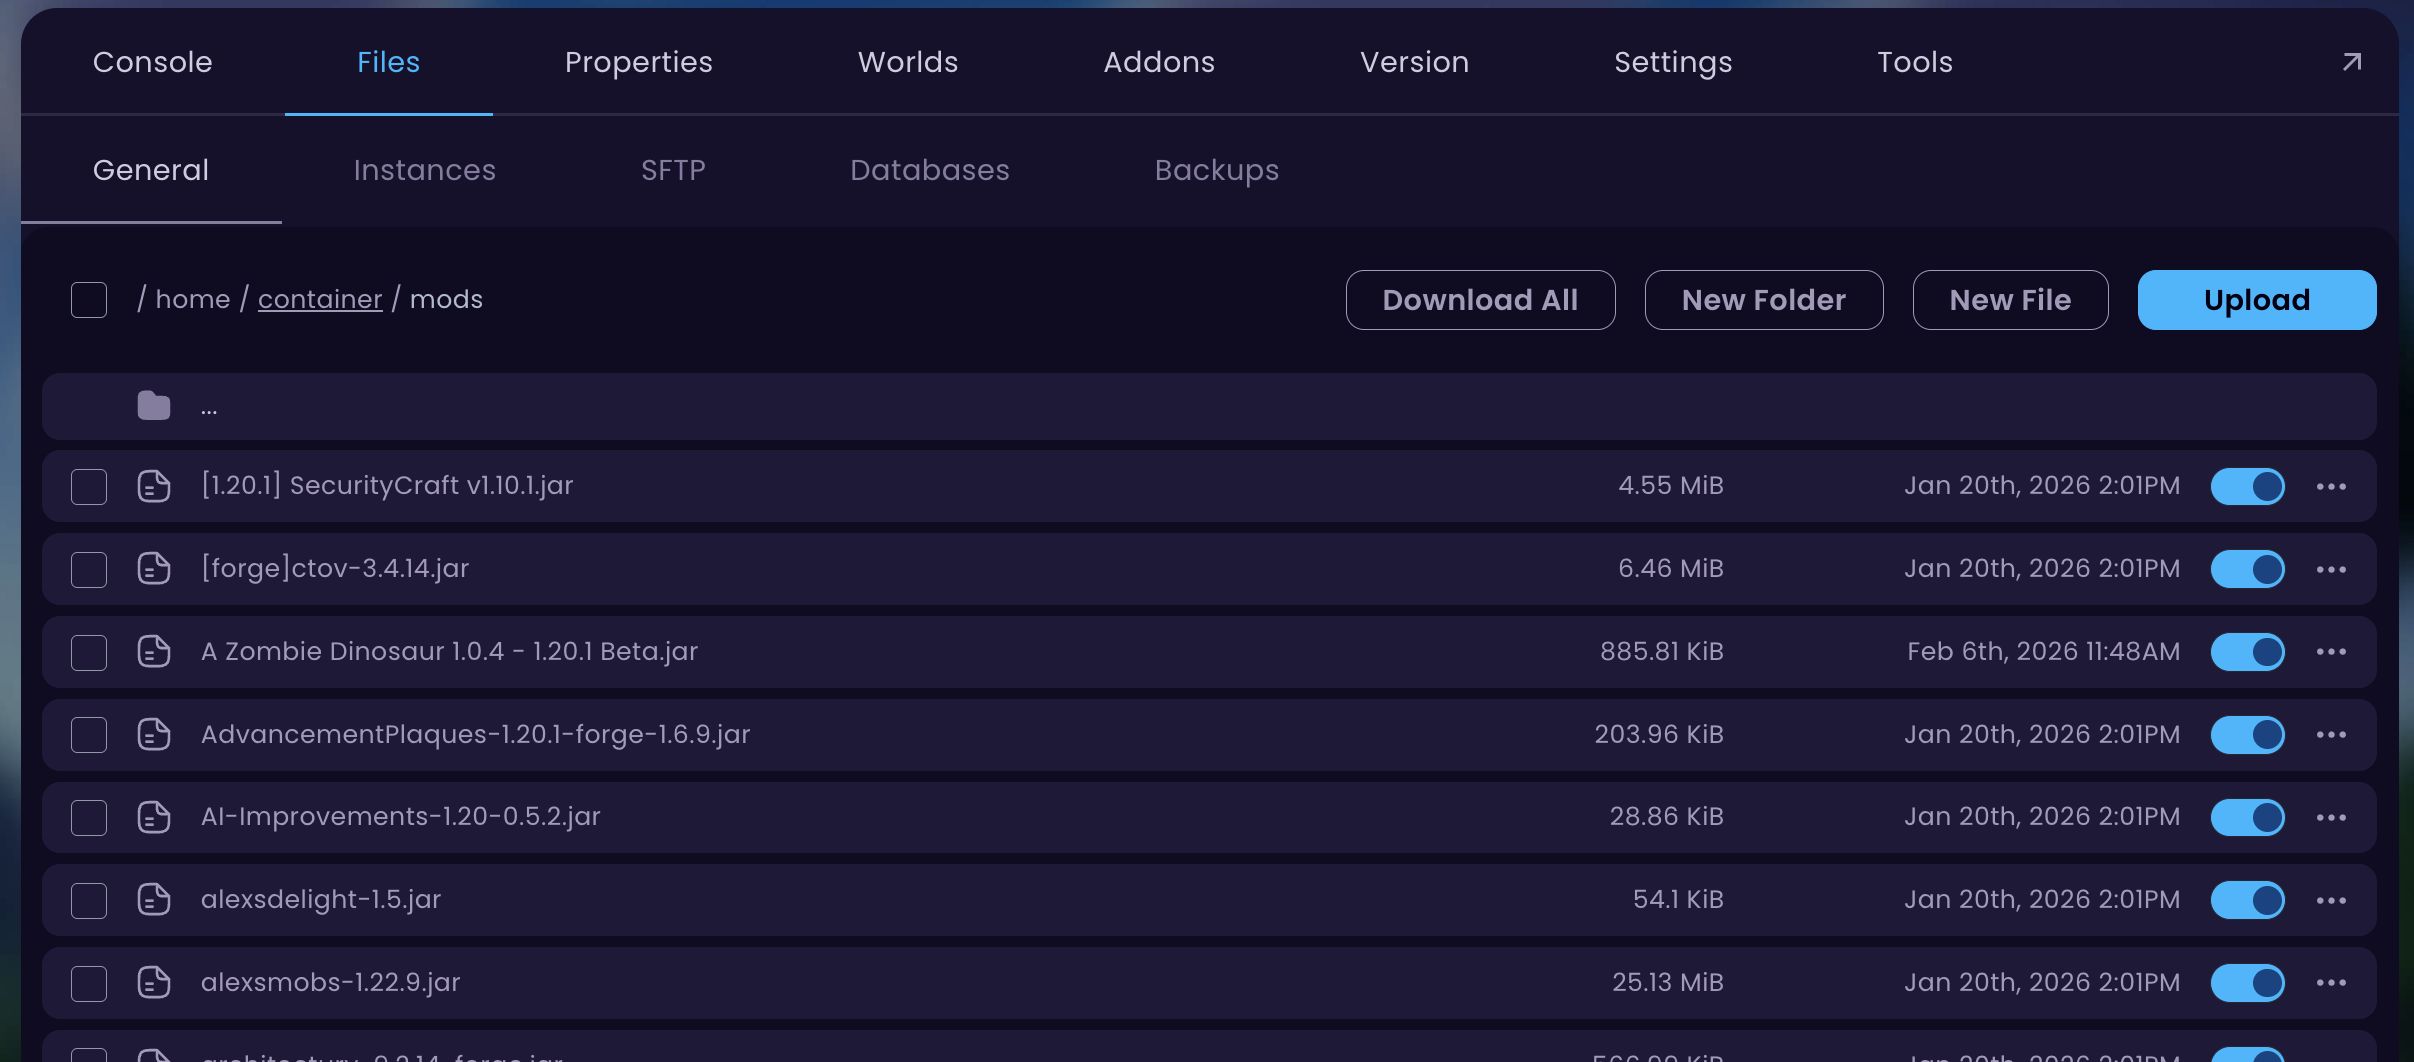Go to the Worlds tab

908,62
